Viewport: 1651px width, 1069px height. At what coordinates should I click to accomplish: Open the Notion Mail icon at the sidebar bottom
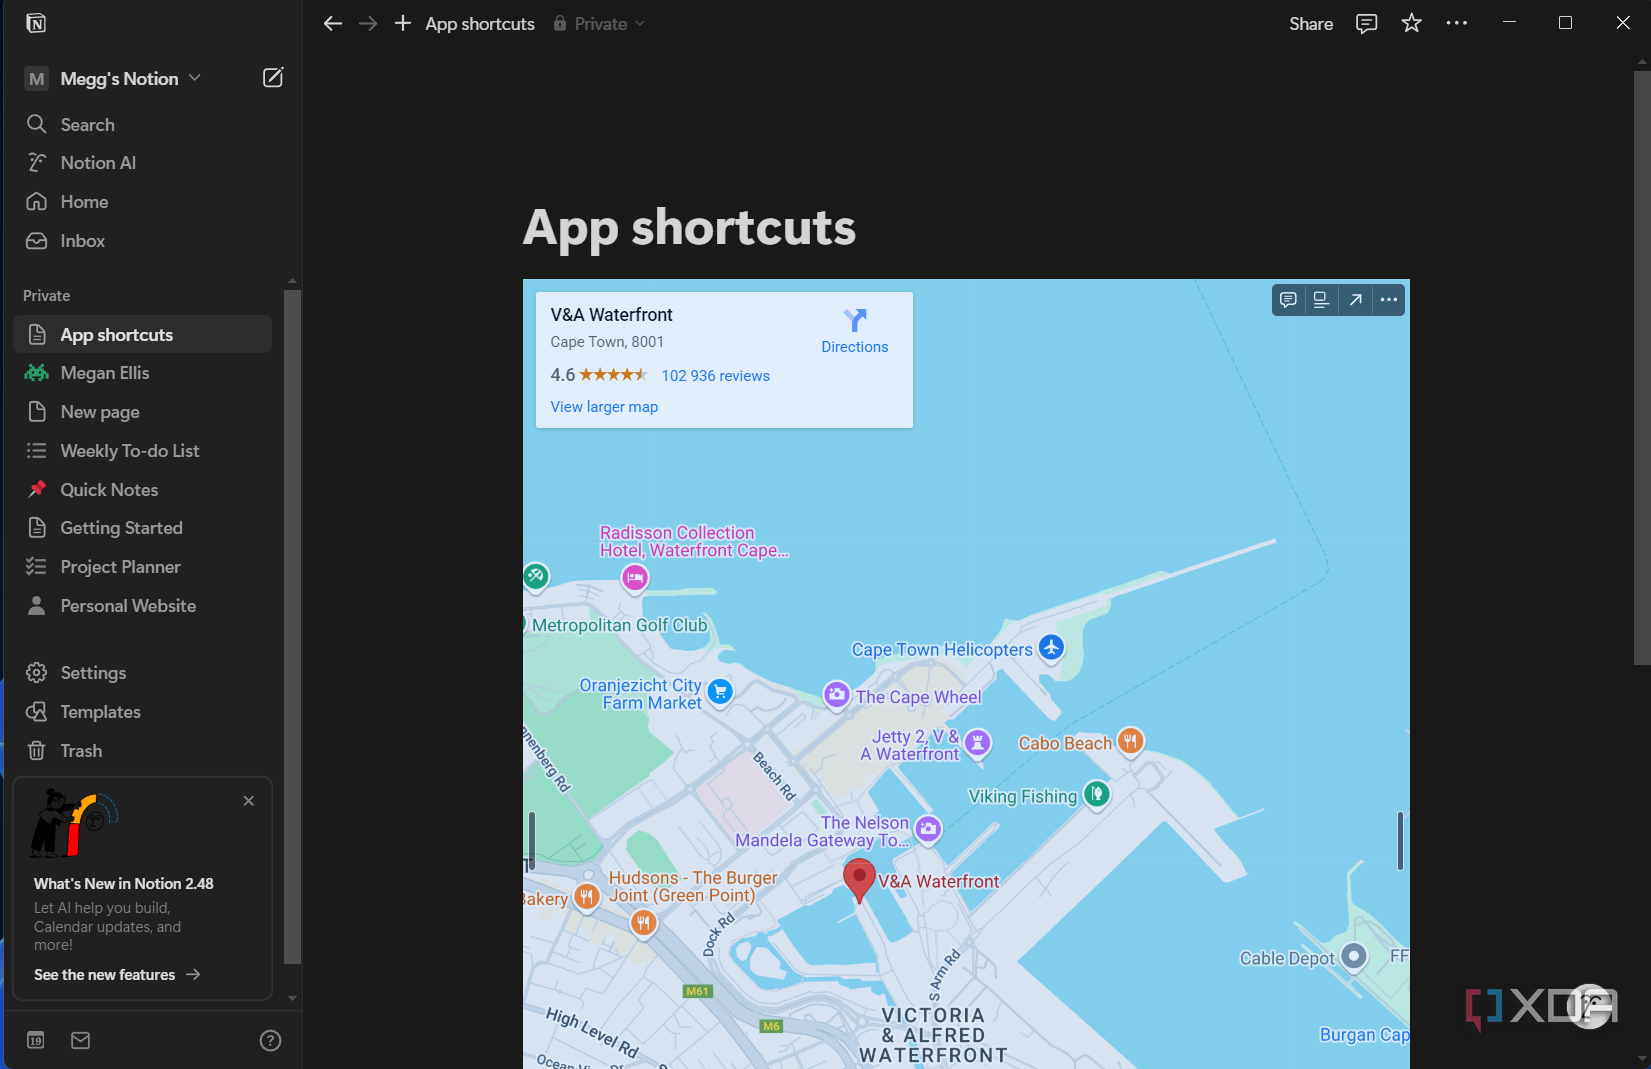pos(81,1040)
